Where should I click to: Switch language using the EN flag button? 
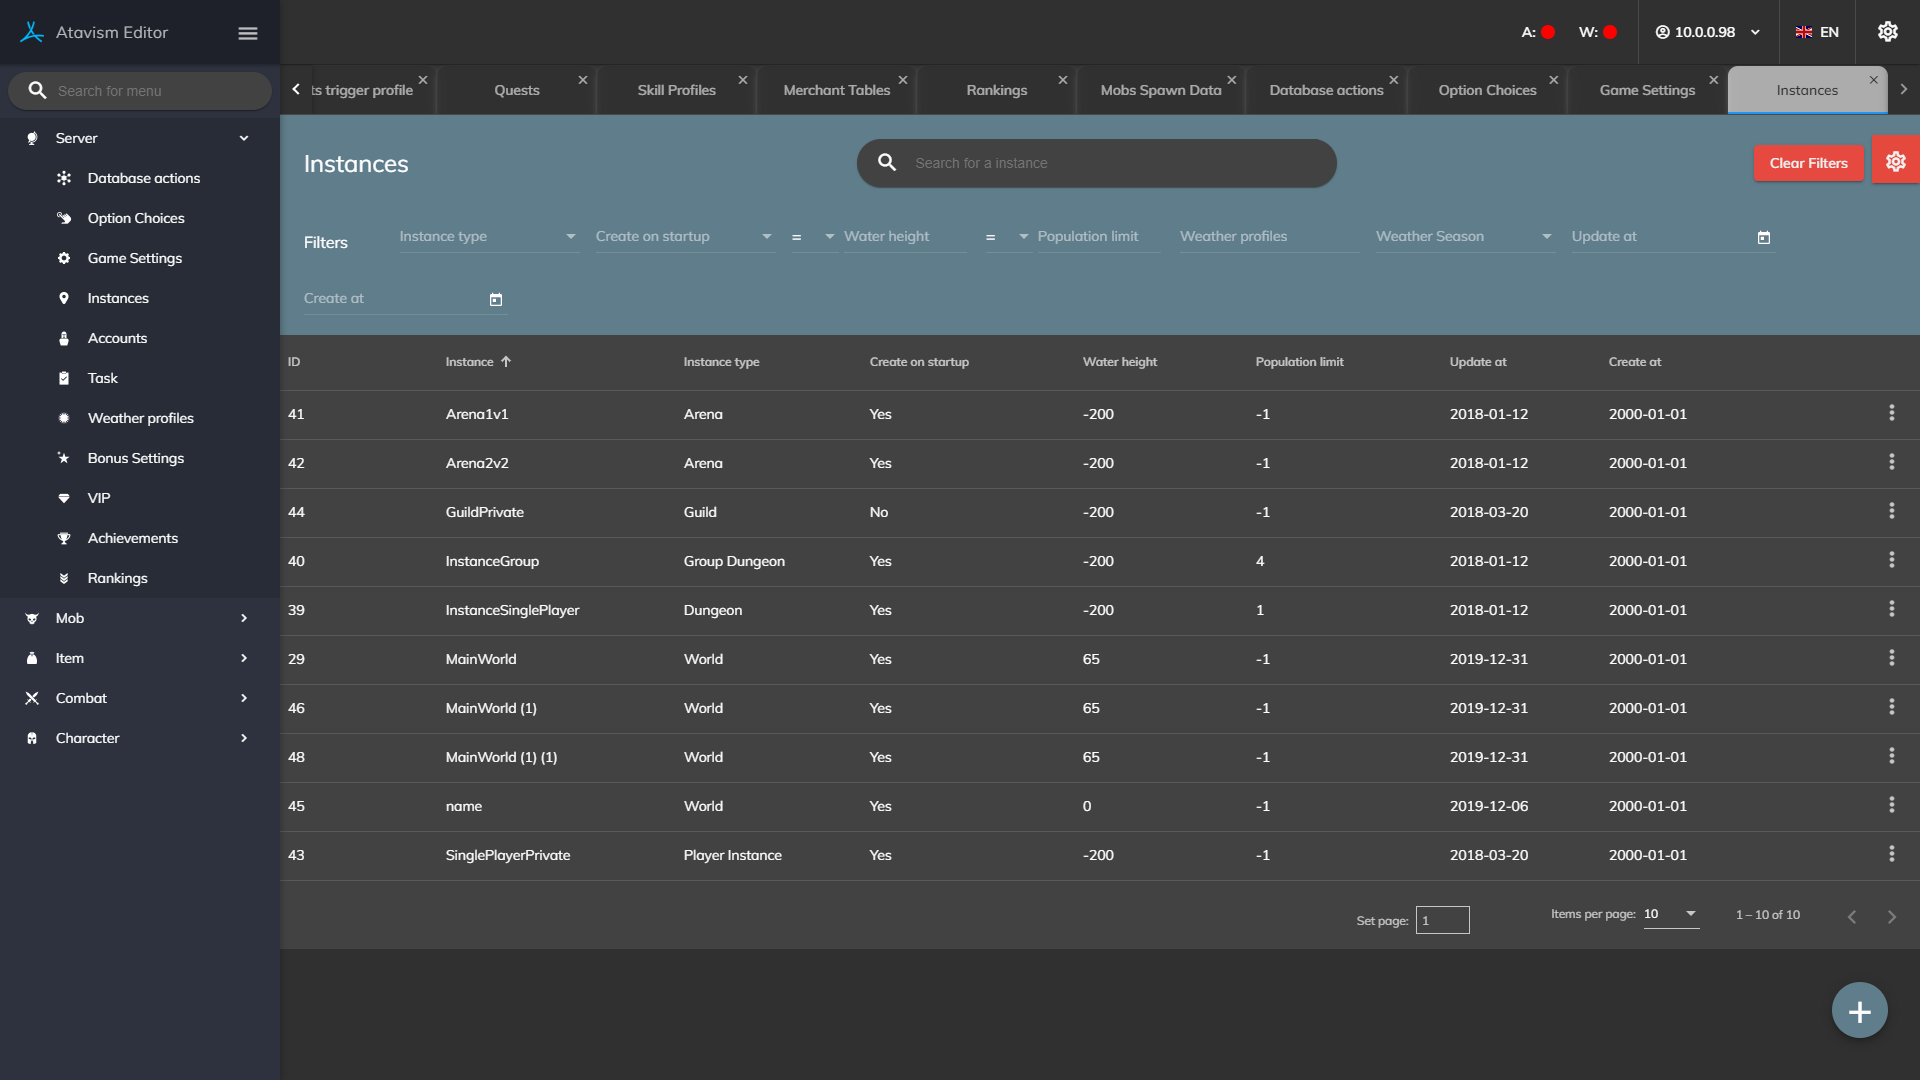pyautogui.click(x=1817, y=32)
